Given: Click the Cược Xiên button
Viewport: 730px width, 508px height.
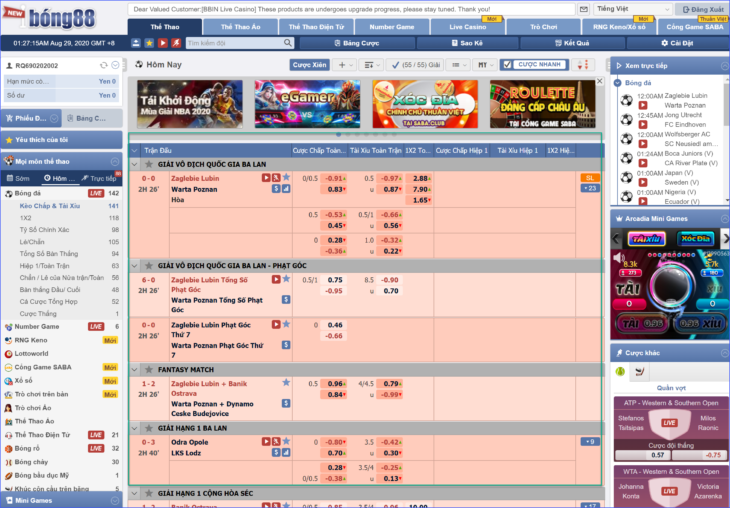Looking at the screenshot, I should 310,65.
